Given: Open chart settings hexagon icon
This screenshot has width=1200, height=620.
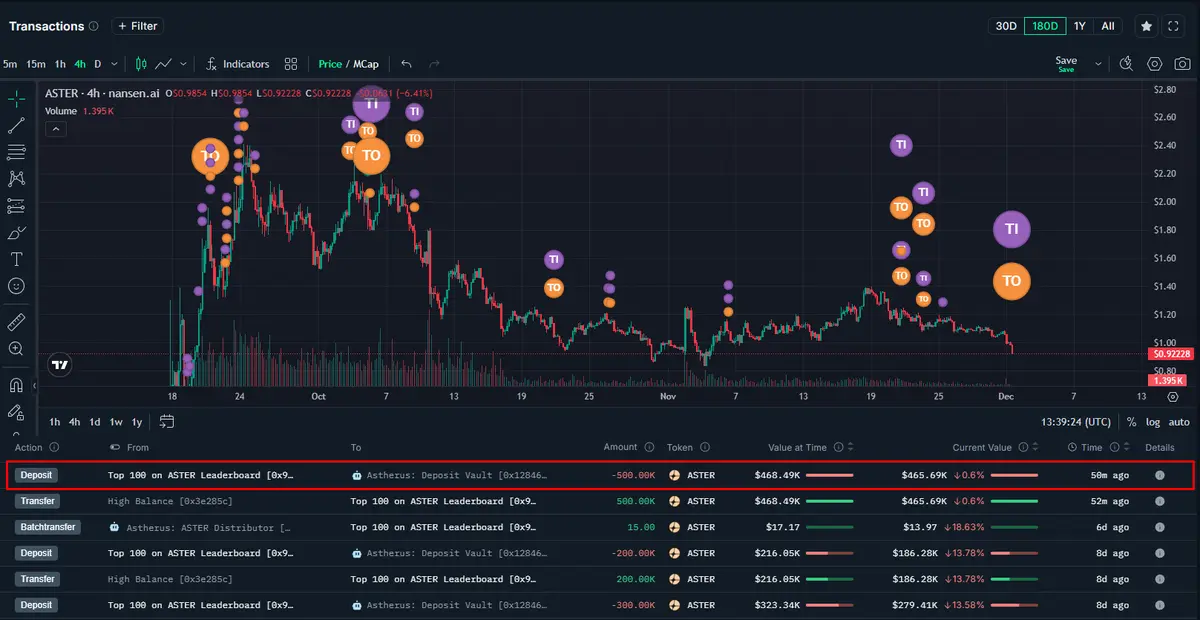Looking at the screenshot, I should [1154, 64].
